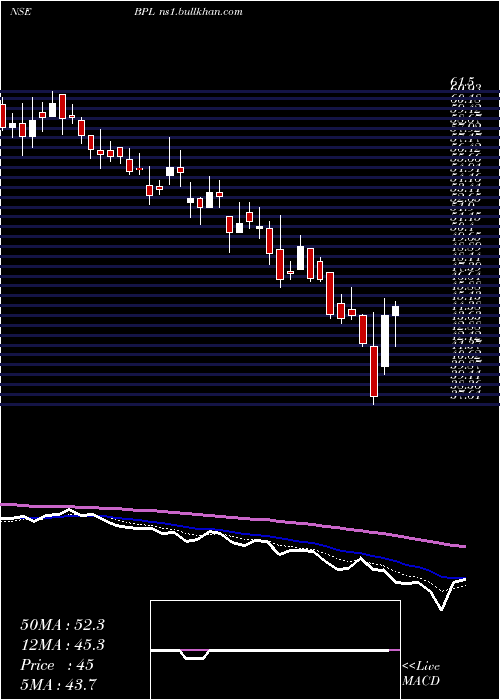This screenshot has width=500, height=700.
Task: Click the lowest long red candlestick
Action: tap(374, 371)
